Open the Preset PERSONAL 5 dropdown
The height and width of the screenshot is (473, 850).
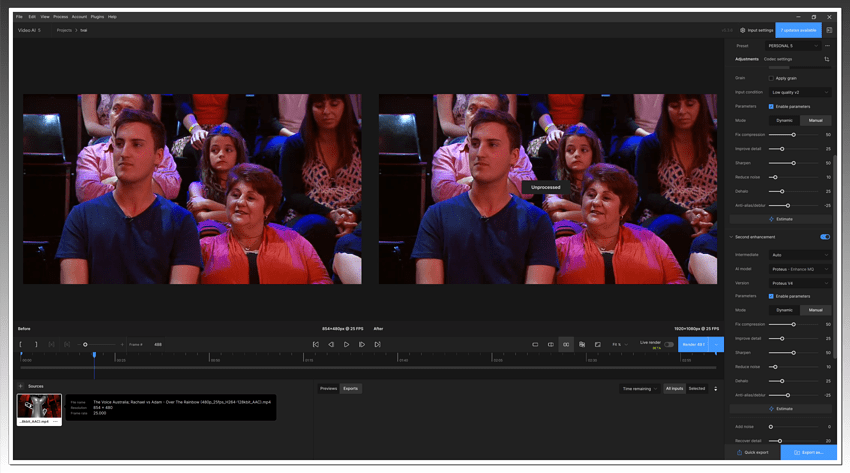[793, 46]
